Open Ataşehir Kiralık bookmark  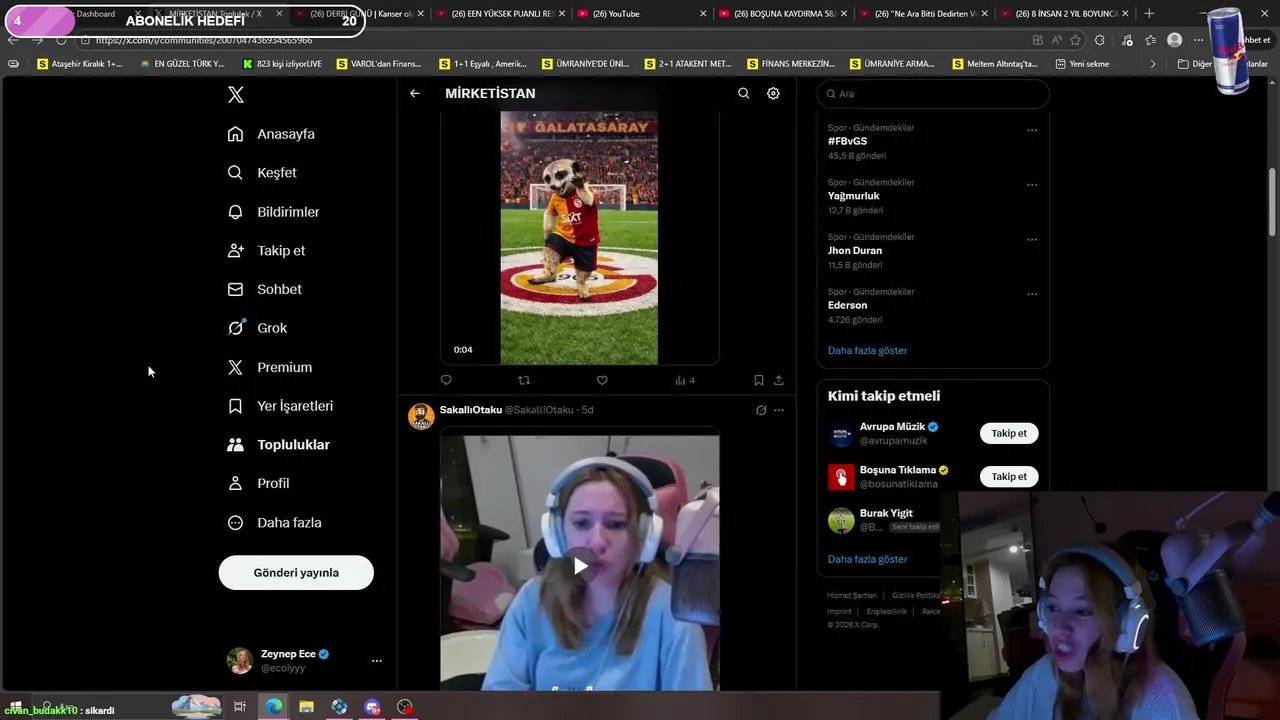pyautogui.click(x=80, y=64)
